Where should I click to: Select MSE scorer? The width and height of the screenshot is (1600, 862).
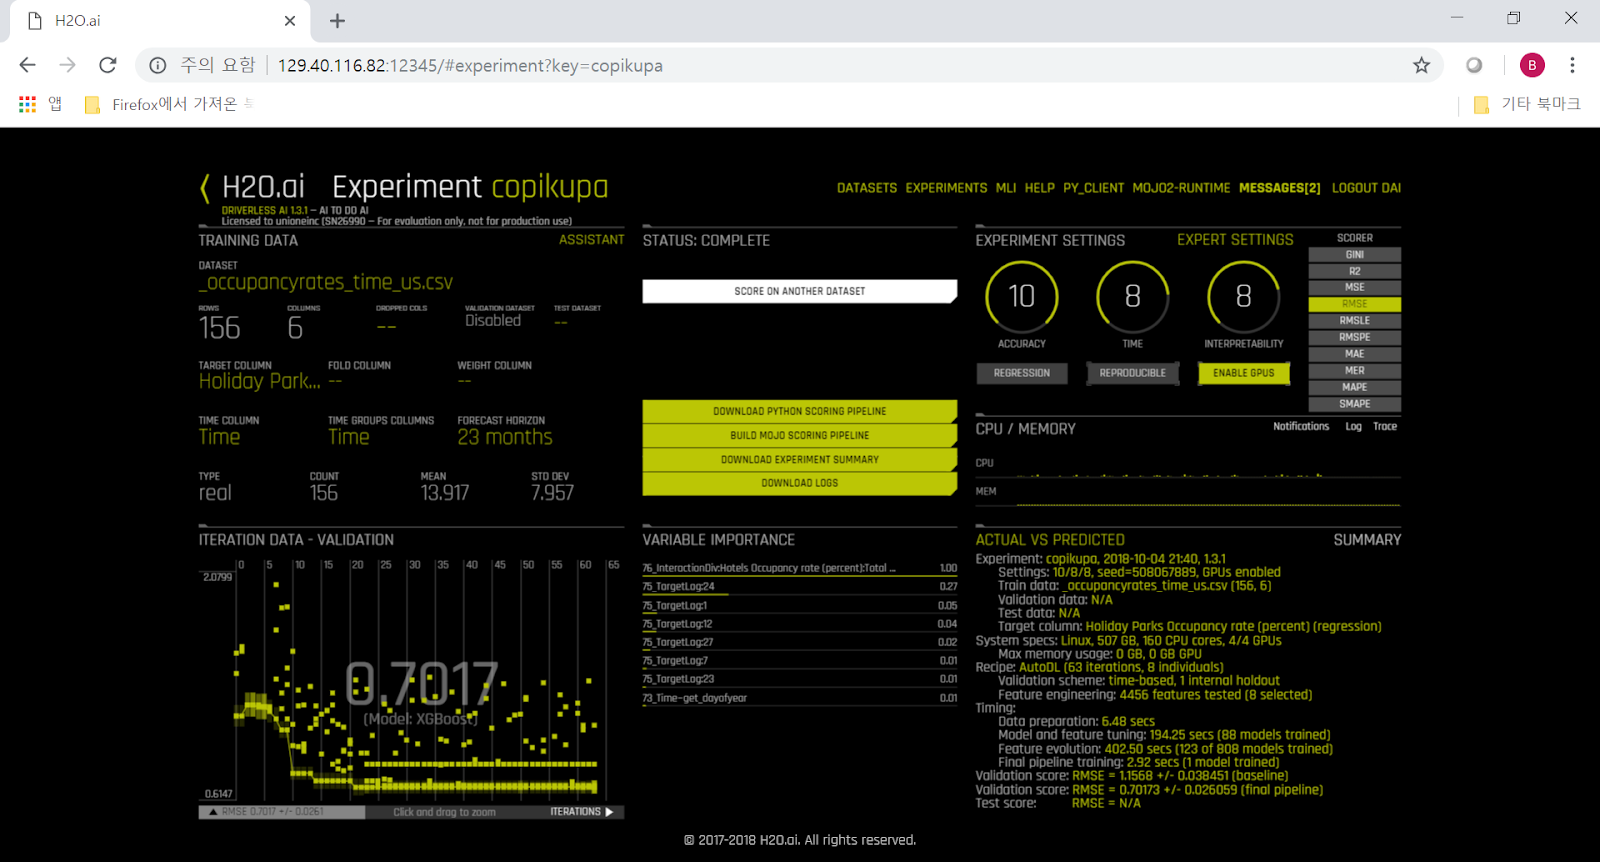[x=1354, y=287]
